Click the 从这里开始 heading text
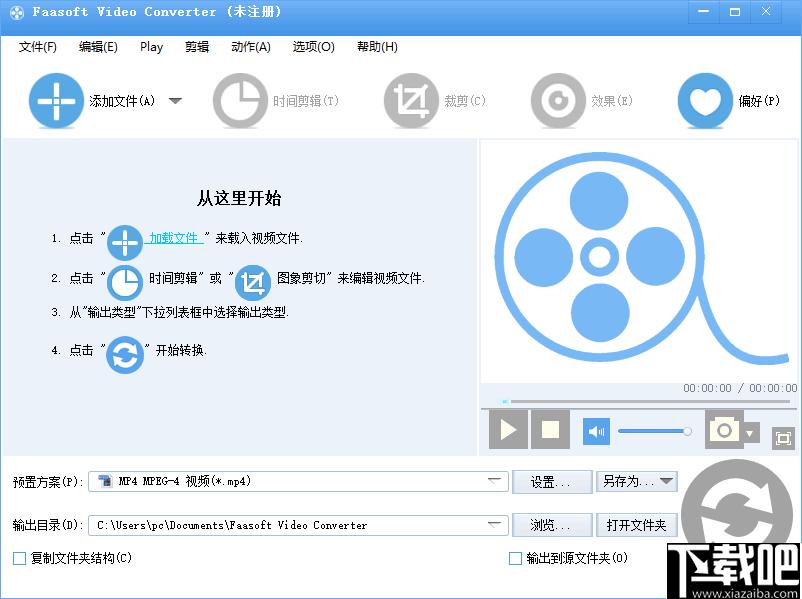This screenshot has height=599, width=802. 239,198
